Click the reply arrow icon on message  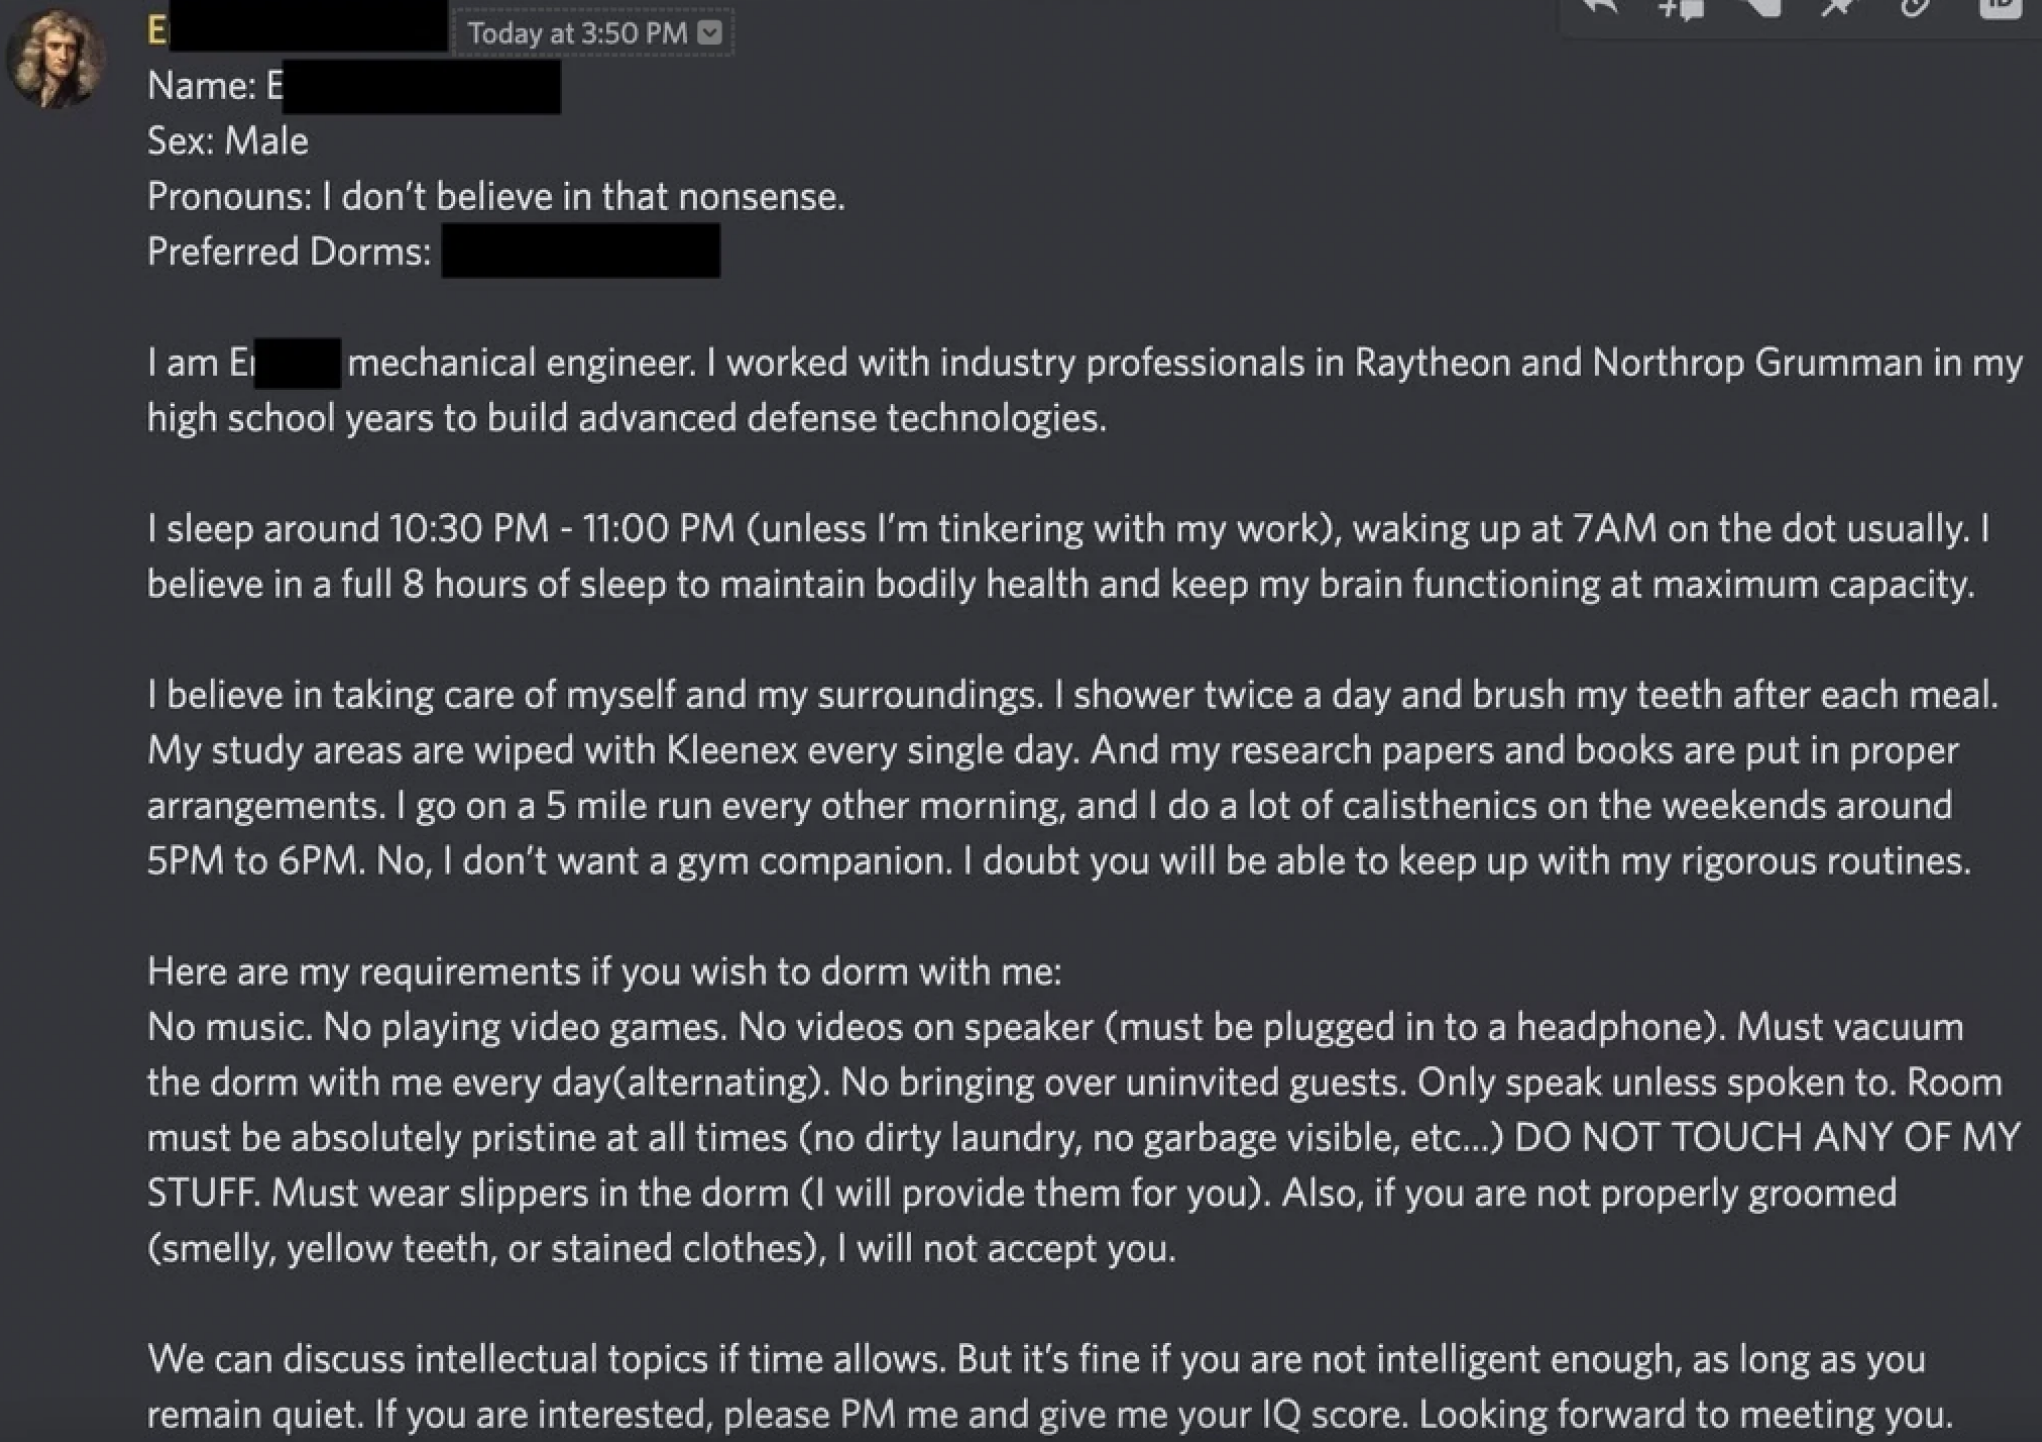[x=1600, y=8]
